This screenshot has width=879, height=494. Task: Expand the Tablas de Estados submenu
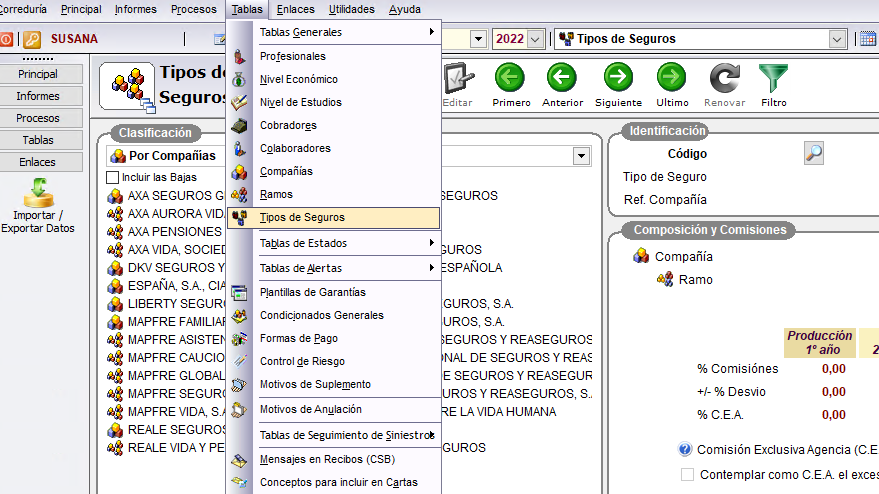point(431,243)
